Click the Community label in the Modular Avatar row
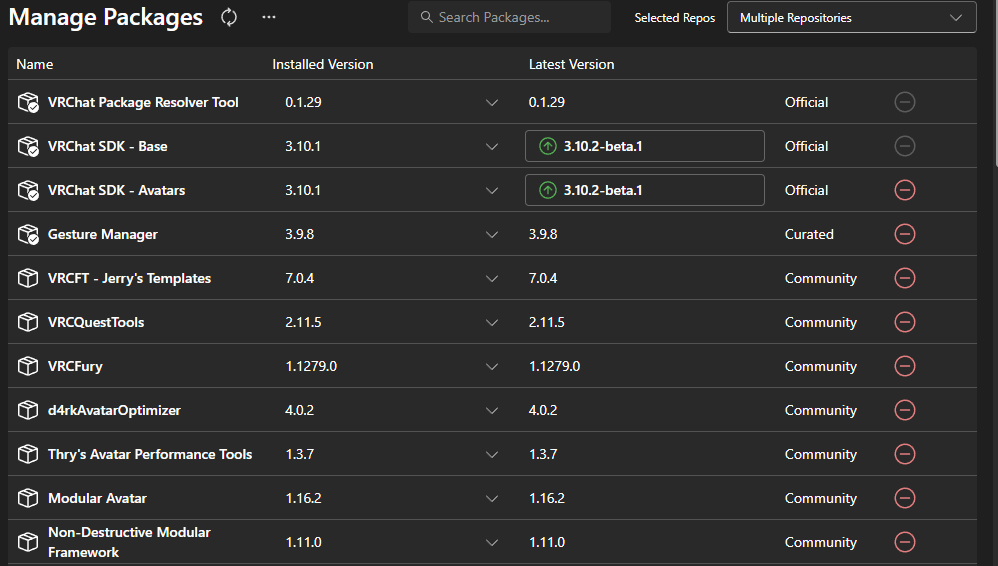Screen dimensions: 998x566 (820, 498)
